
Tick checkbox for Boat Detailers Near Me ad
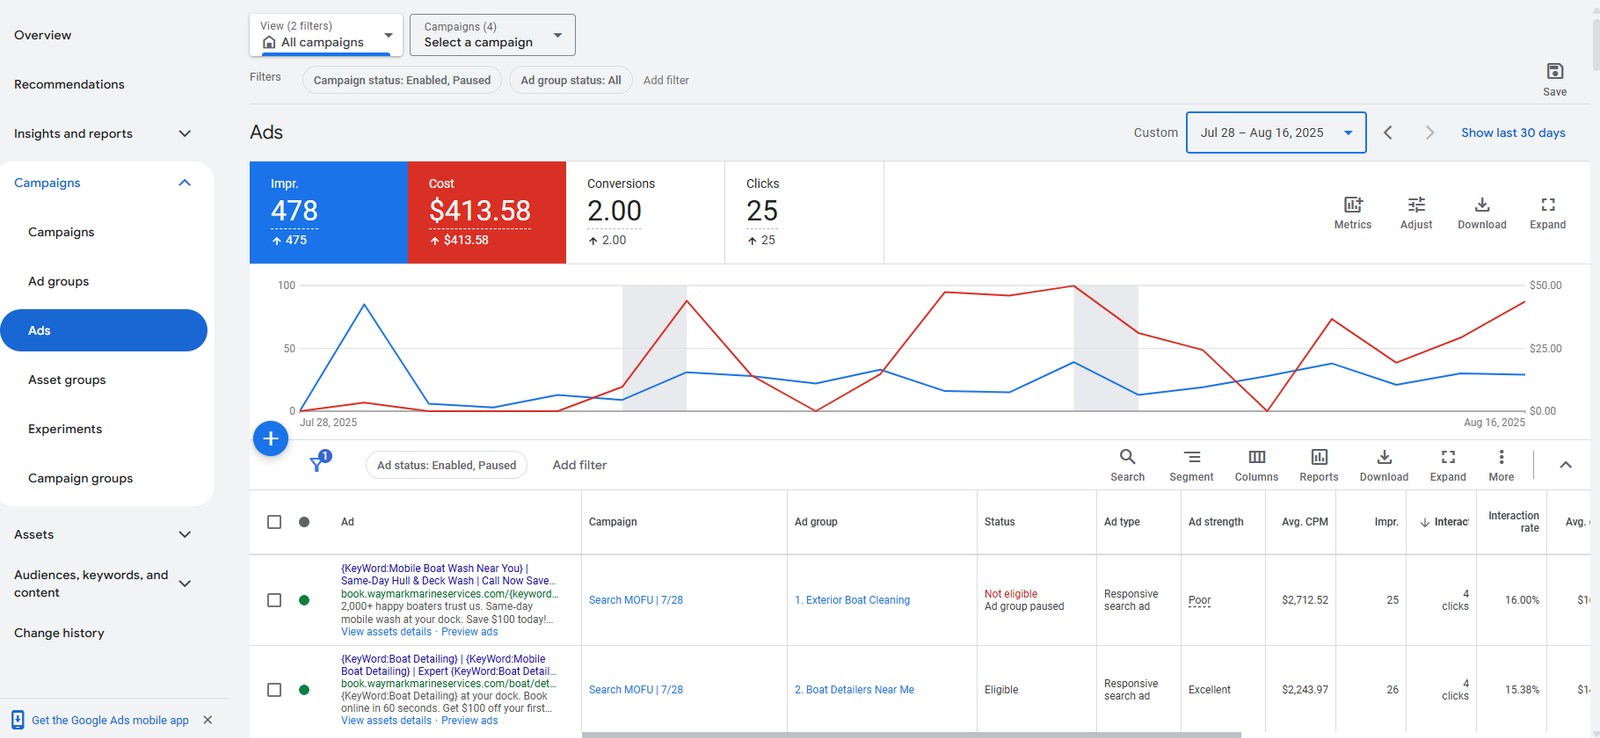click(x=274, y=690)
